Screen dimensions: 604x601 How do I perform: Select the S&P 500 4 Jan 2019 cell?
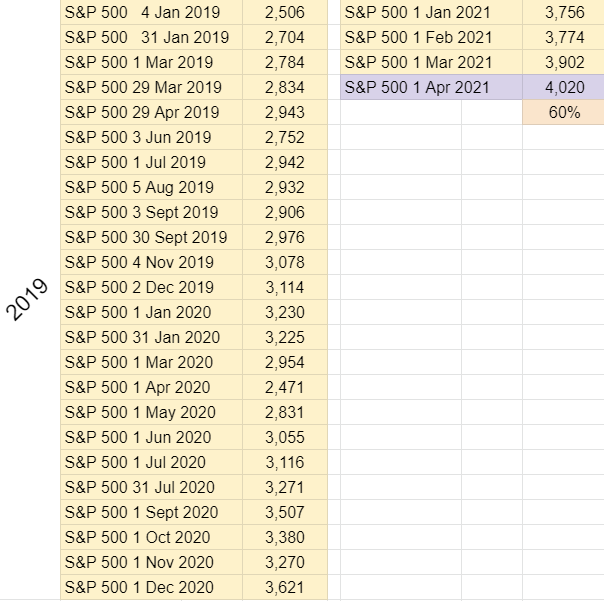tap(151, 12)
